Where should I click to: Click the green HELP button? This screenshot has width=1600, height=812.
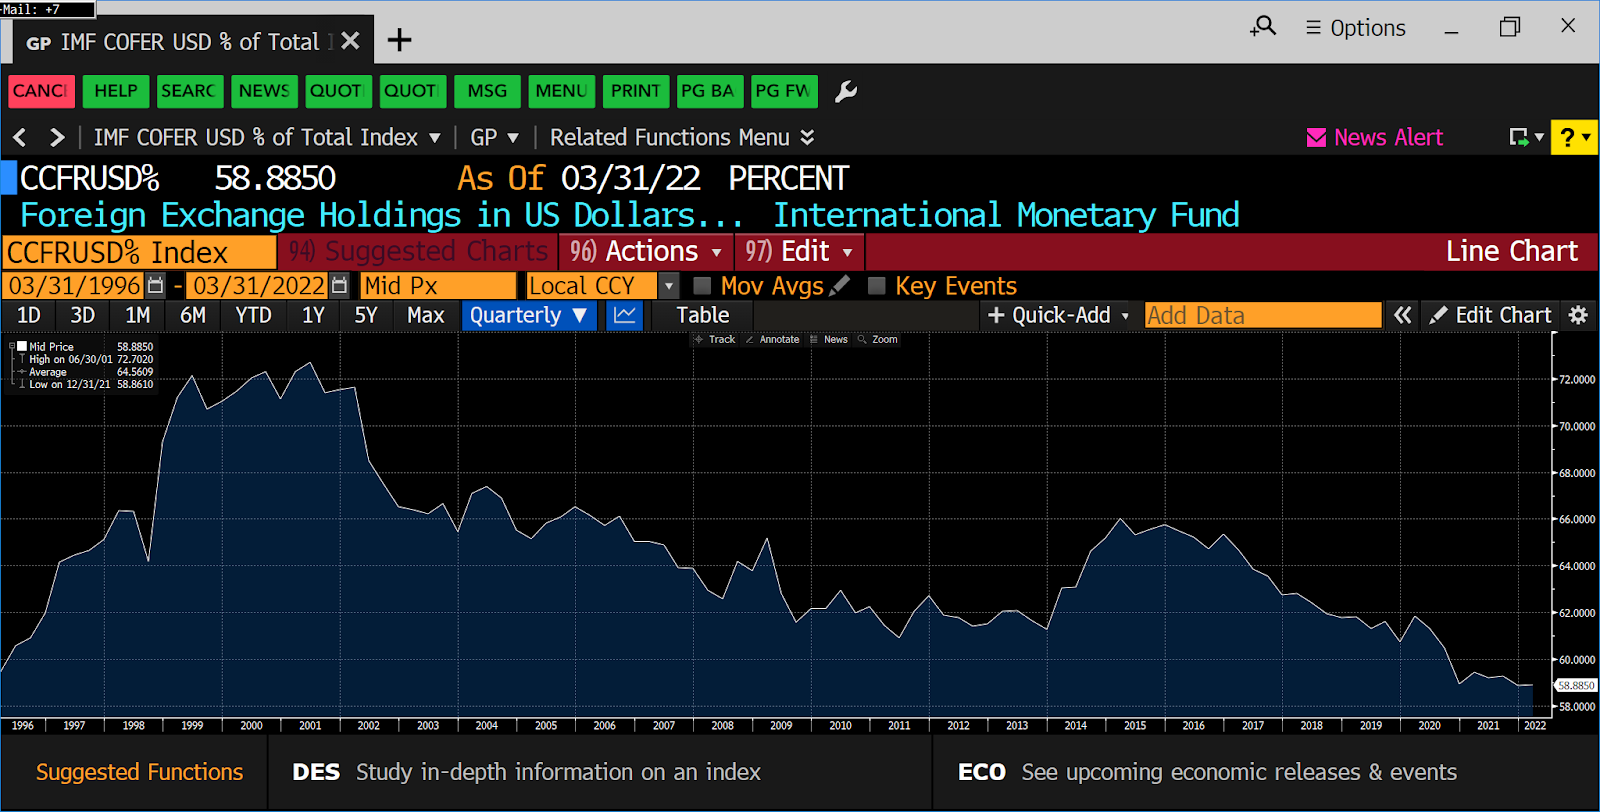coord(116,91)
